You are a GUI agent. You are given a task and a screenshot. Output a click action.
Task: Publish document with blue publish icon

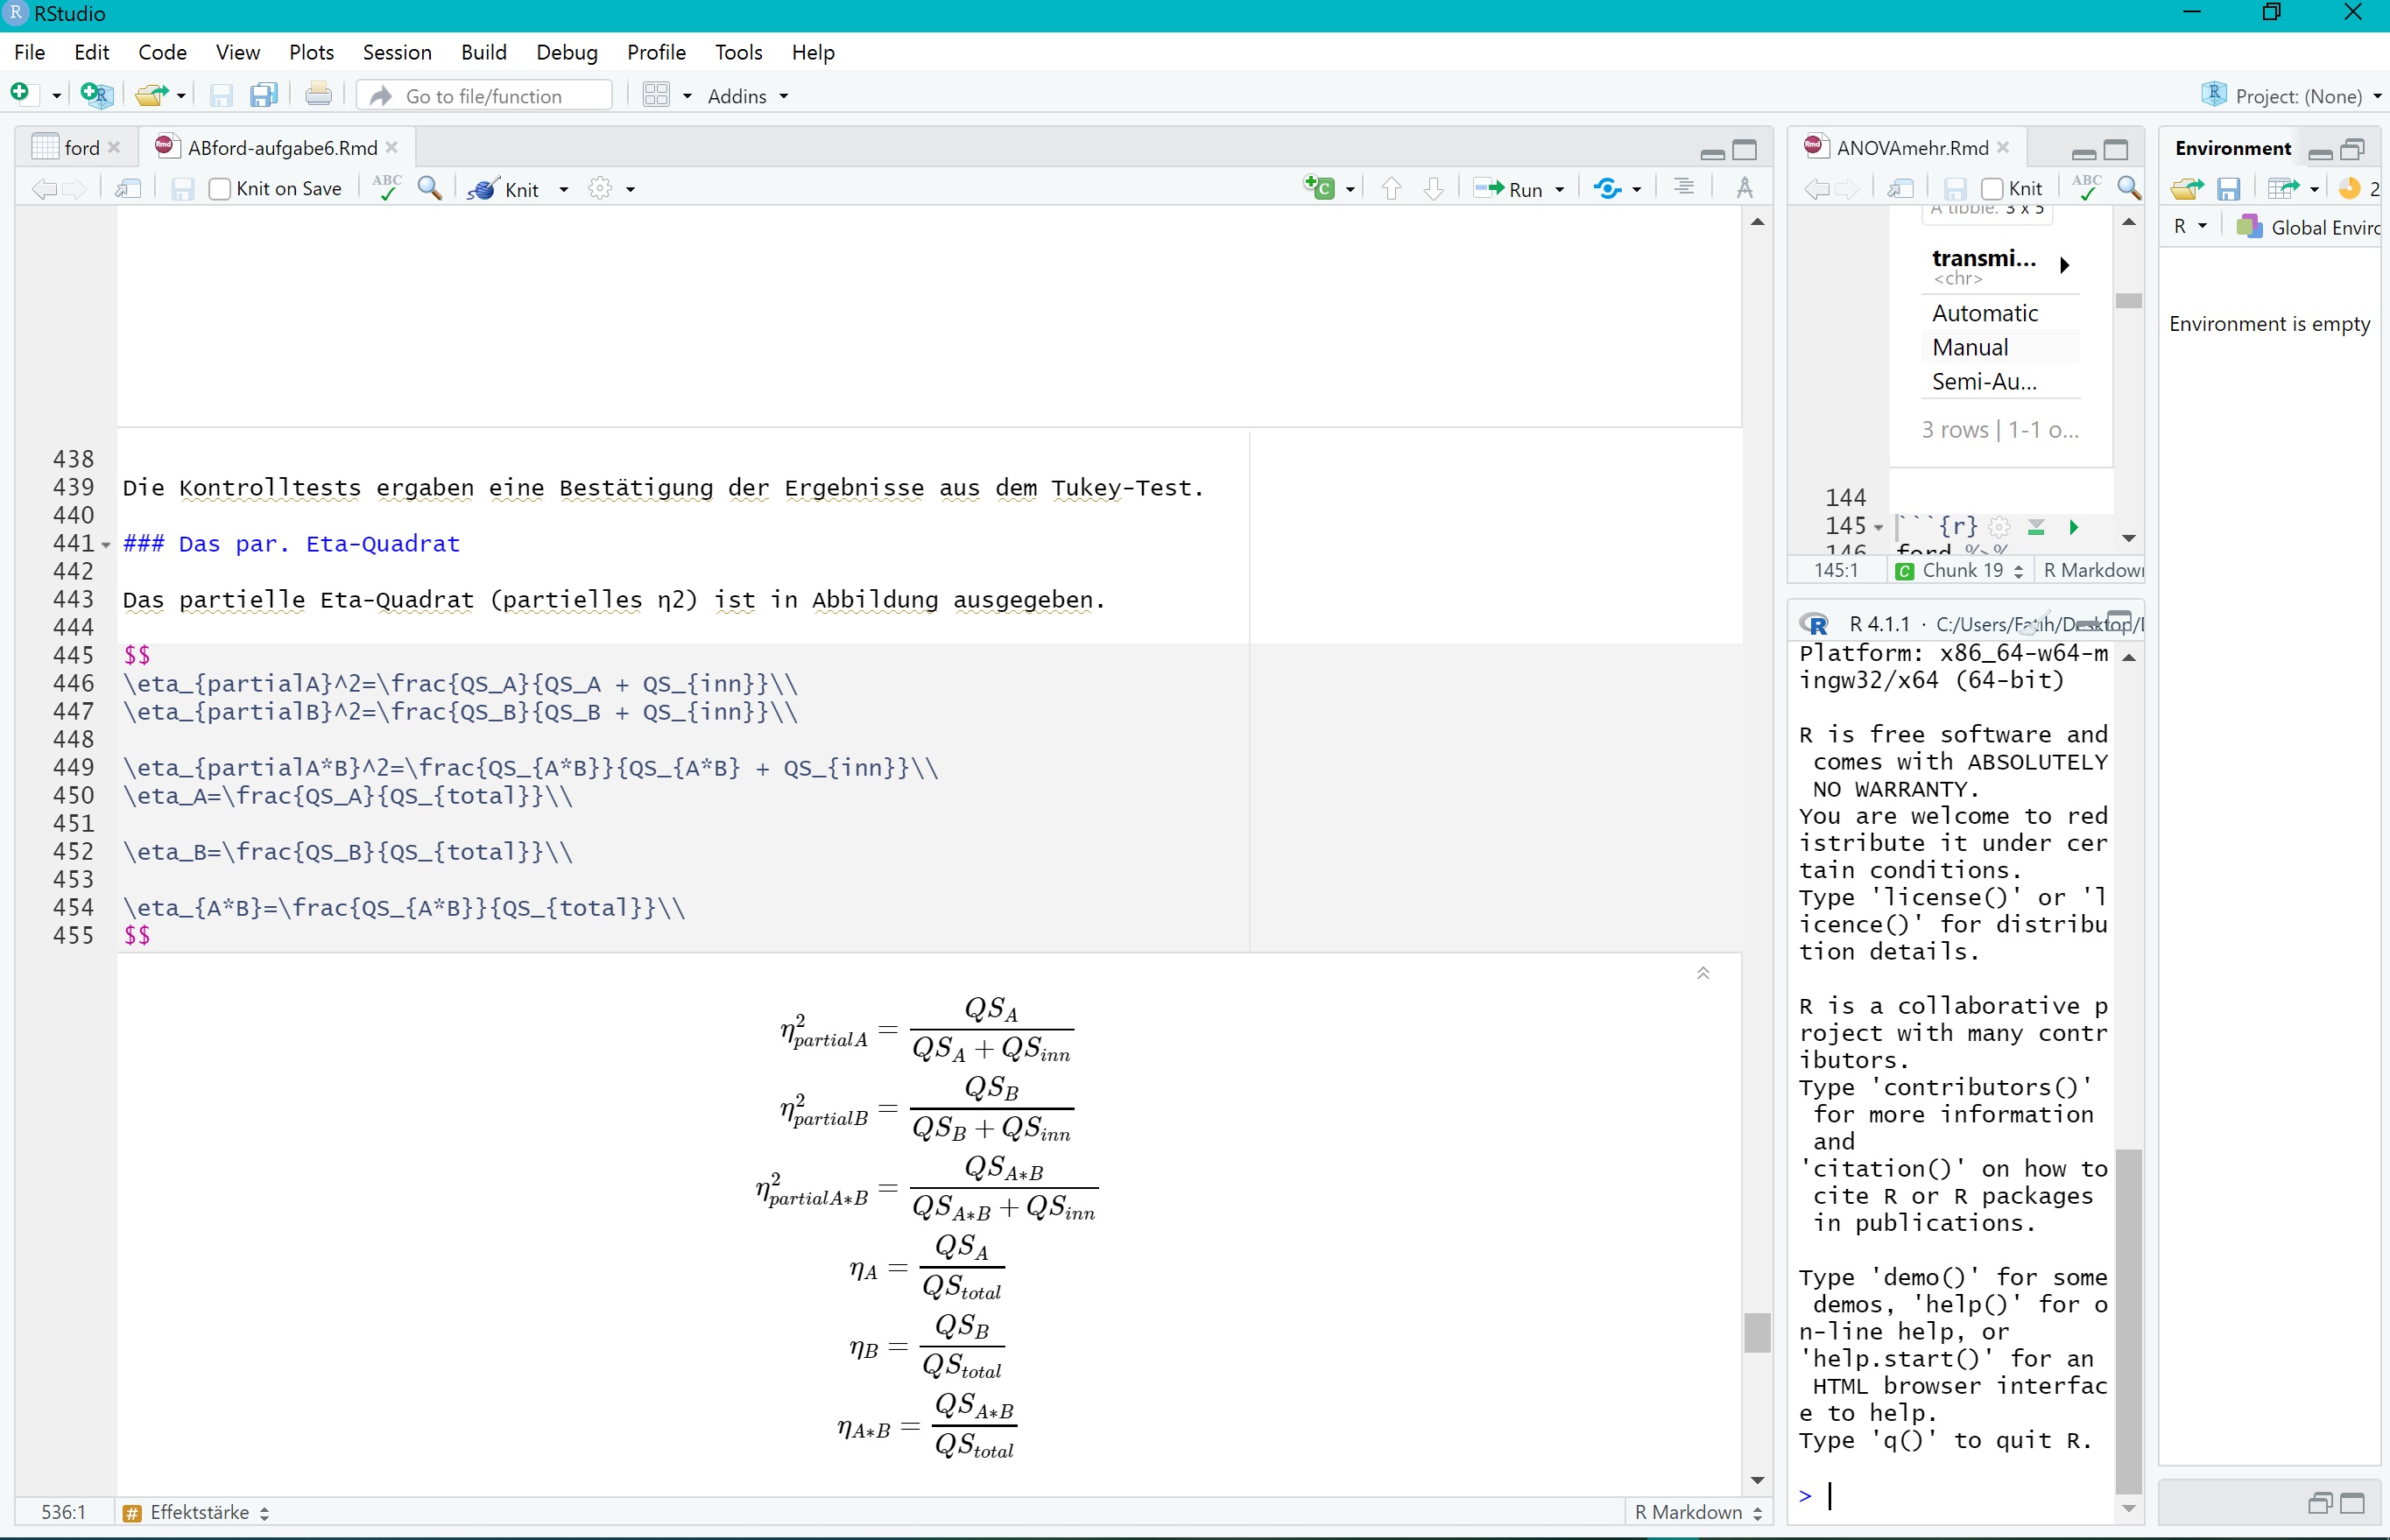point(1607,188)
